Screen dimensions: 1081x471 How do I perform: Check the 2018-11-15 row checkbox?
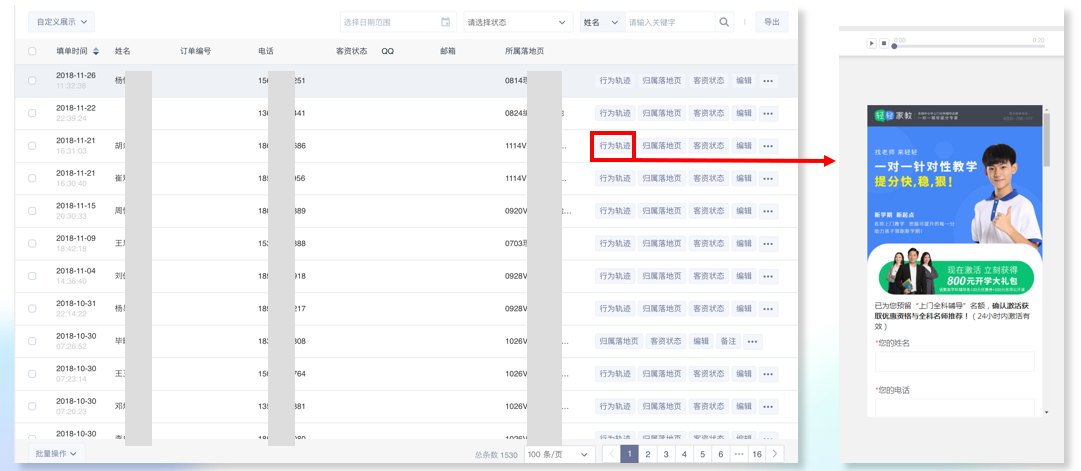(32, 211)
